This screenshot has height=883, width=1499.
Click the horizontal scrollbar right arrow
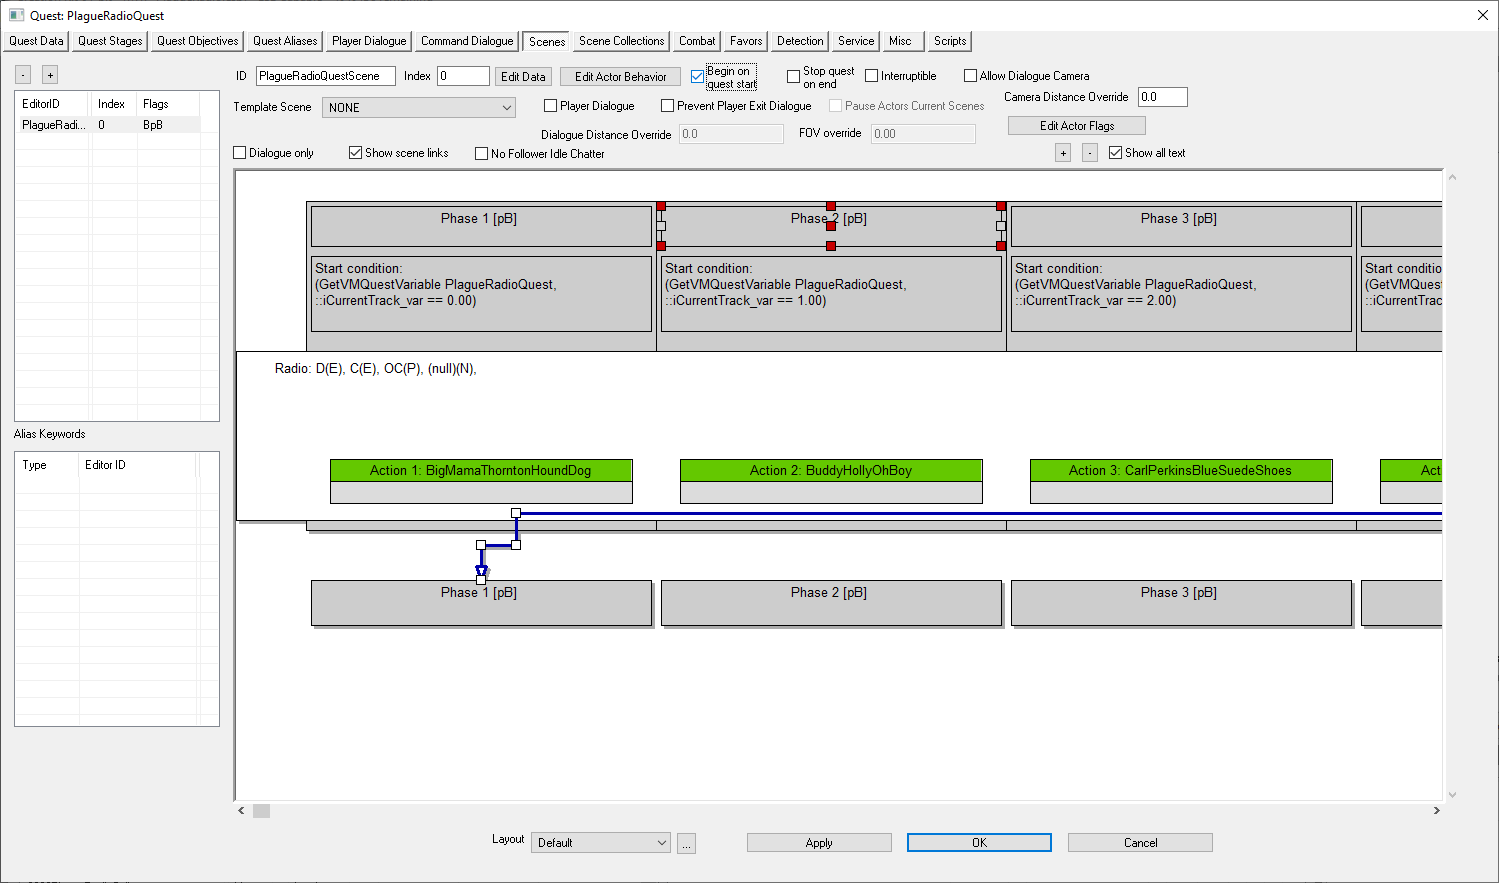tap(1436, 811)
